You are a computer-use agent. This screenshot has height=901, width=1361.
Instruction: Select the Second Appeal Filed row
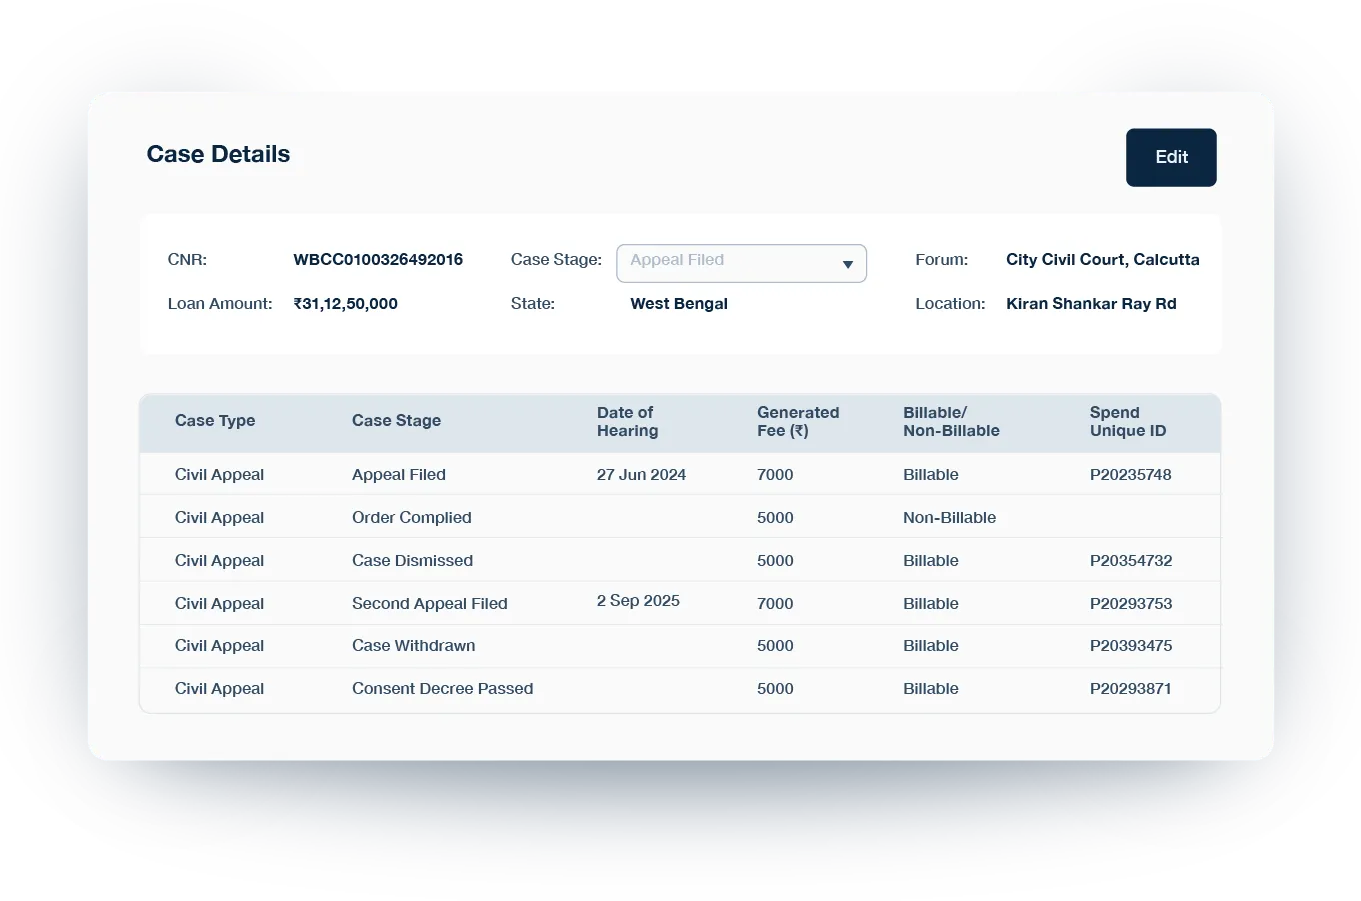430,603
